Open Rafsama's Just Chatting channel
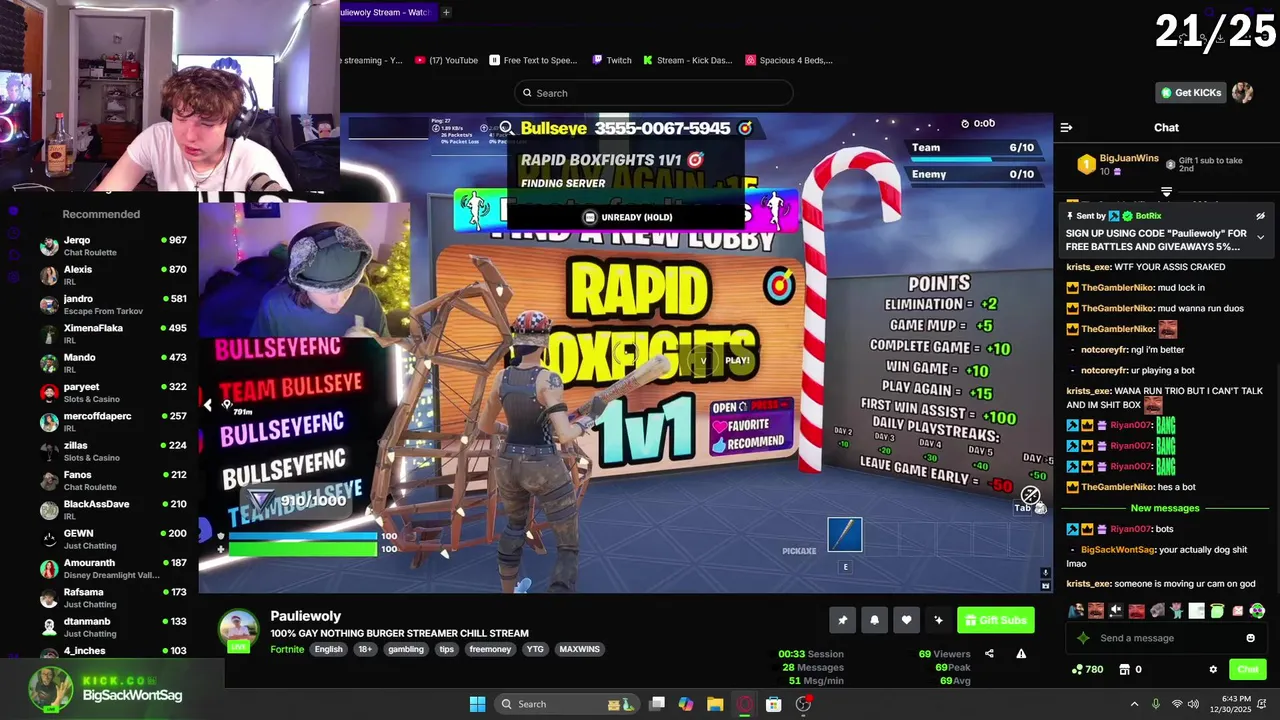This screenshot has height=720, width=1280. point(113,597)
